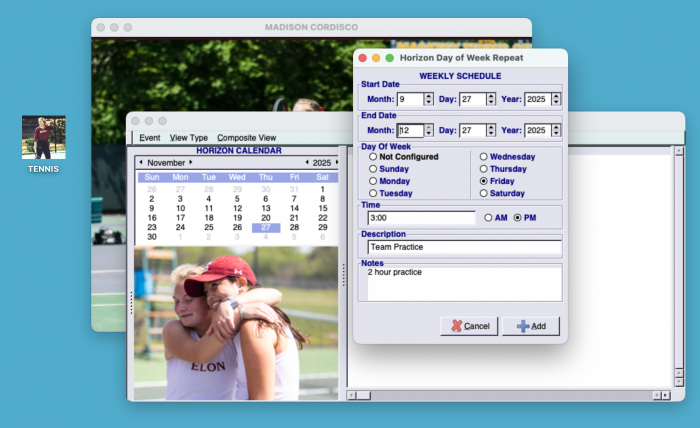Click the Start Date Month stepper arrows

[x=429, y=99]
